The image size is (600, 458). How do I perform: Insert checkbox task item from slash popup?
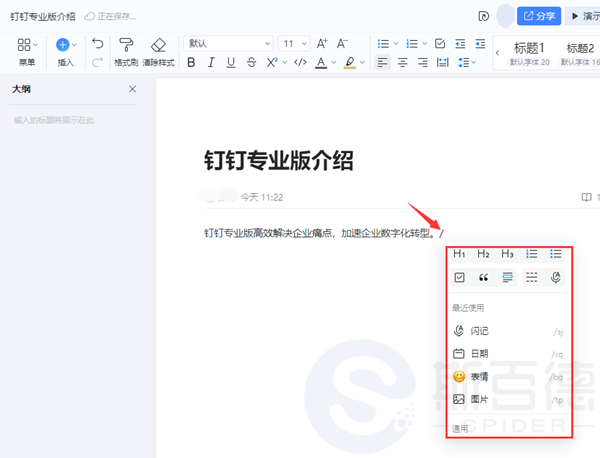tap(459, 277)
